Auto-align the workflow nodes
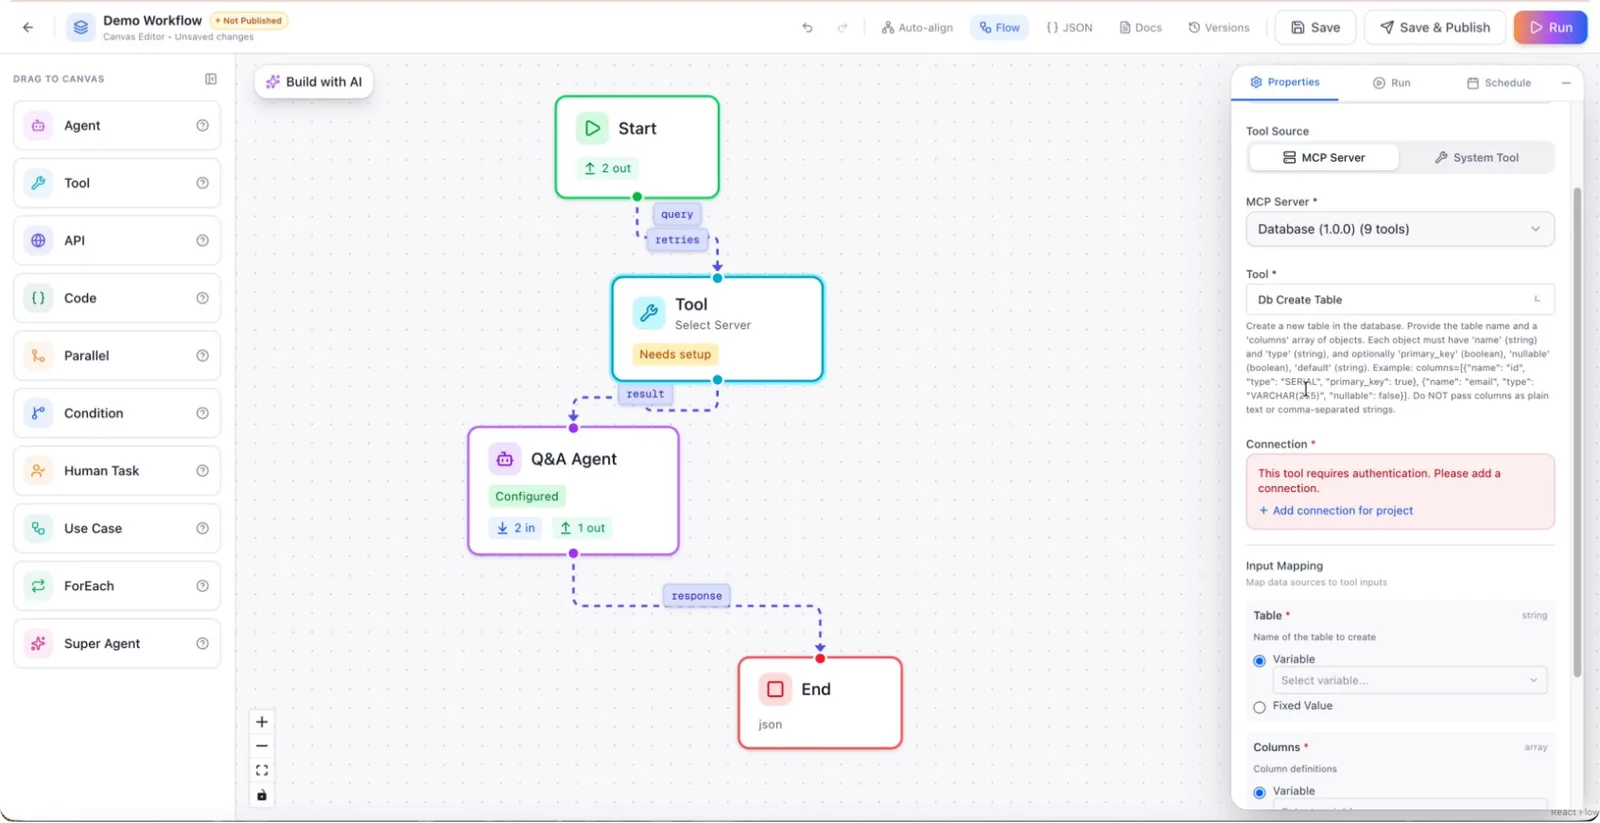Viewport: 1600px width, 823px height. click(917, 28)
